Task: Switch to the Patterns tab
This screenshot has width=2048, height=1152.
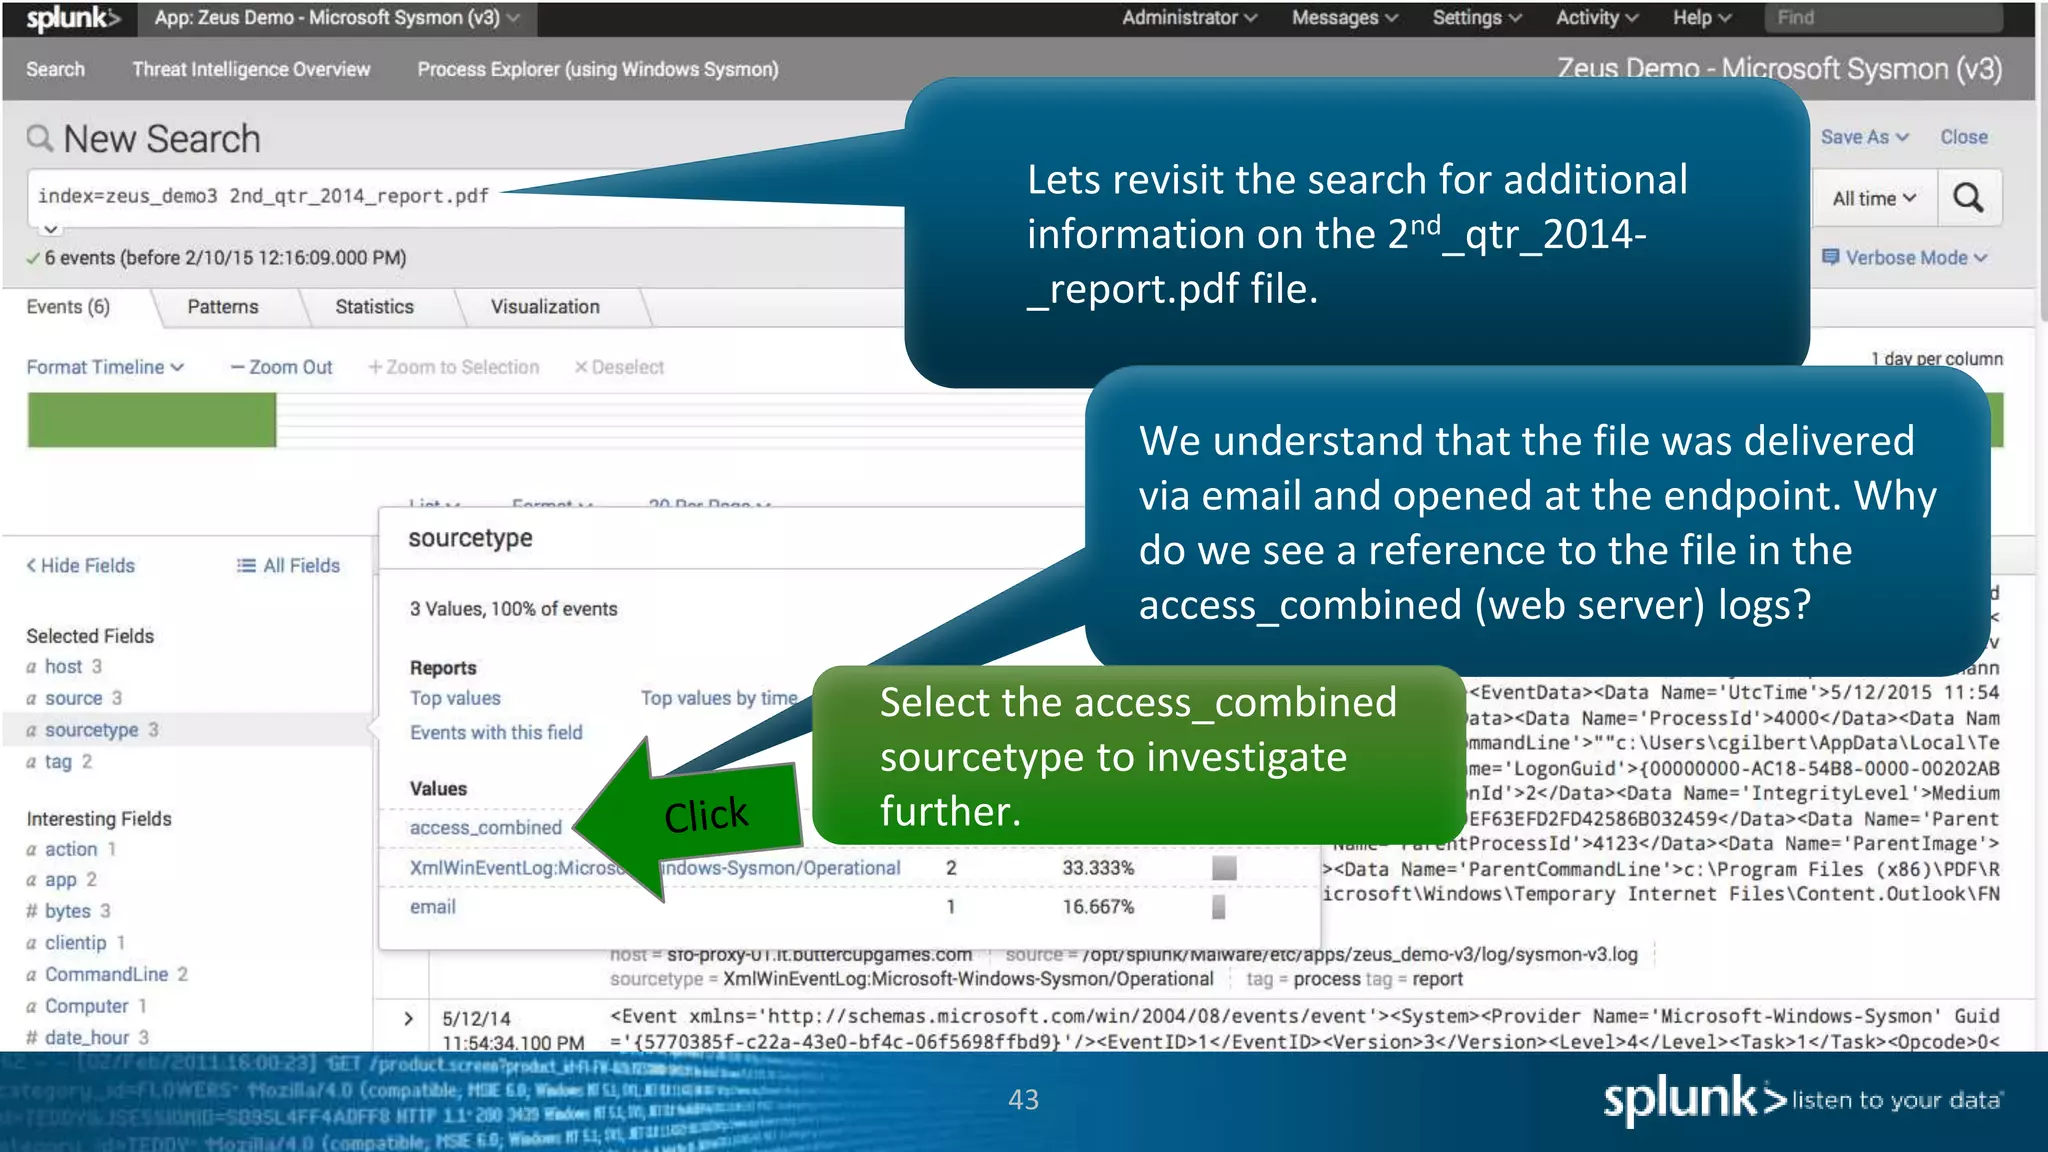Action: click(223, 307)
